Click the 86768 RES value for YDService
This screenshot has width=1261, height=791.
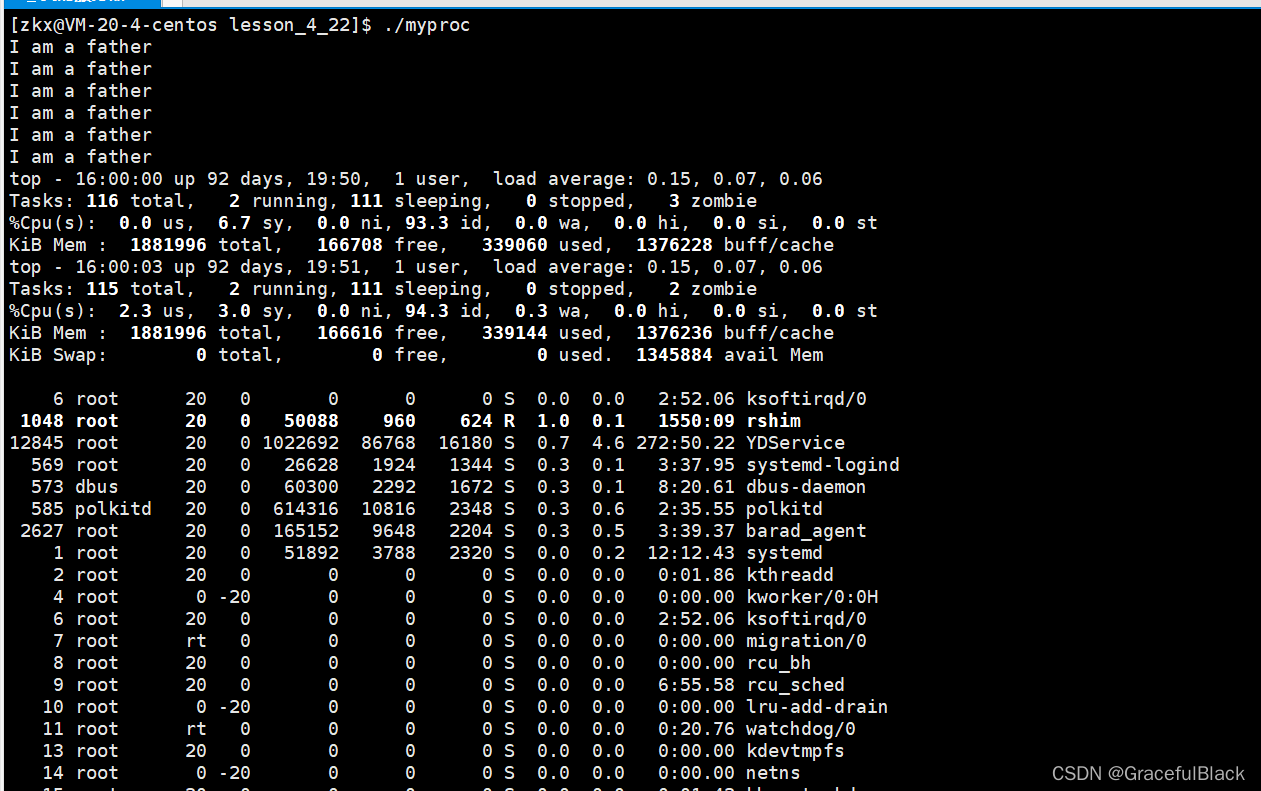[x=389, y=443]
